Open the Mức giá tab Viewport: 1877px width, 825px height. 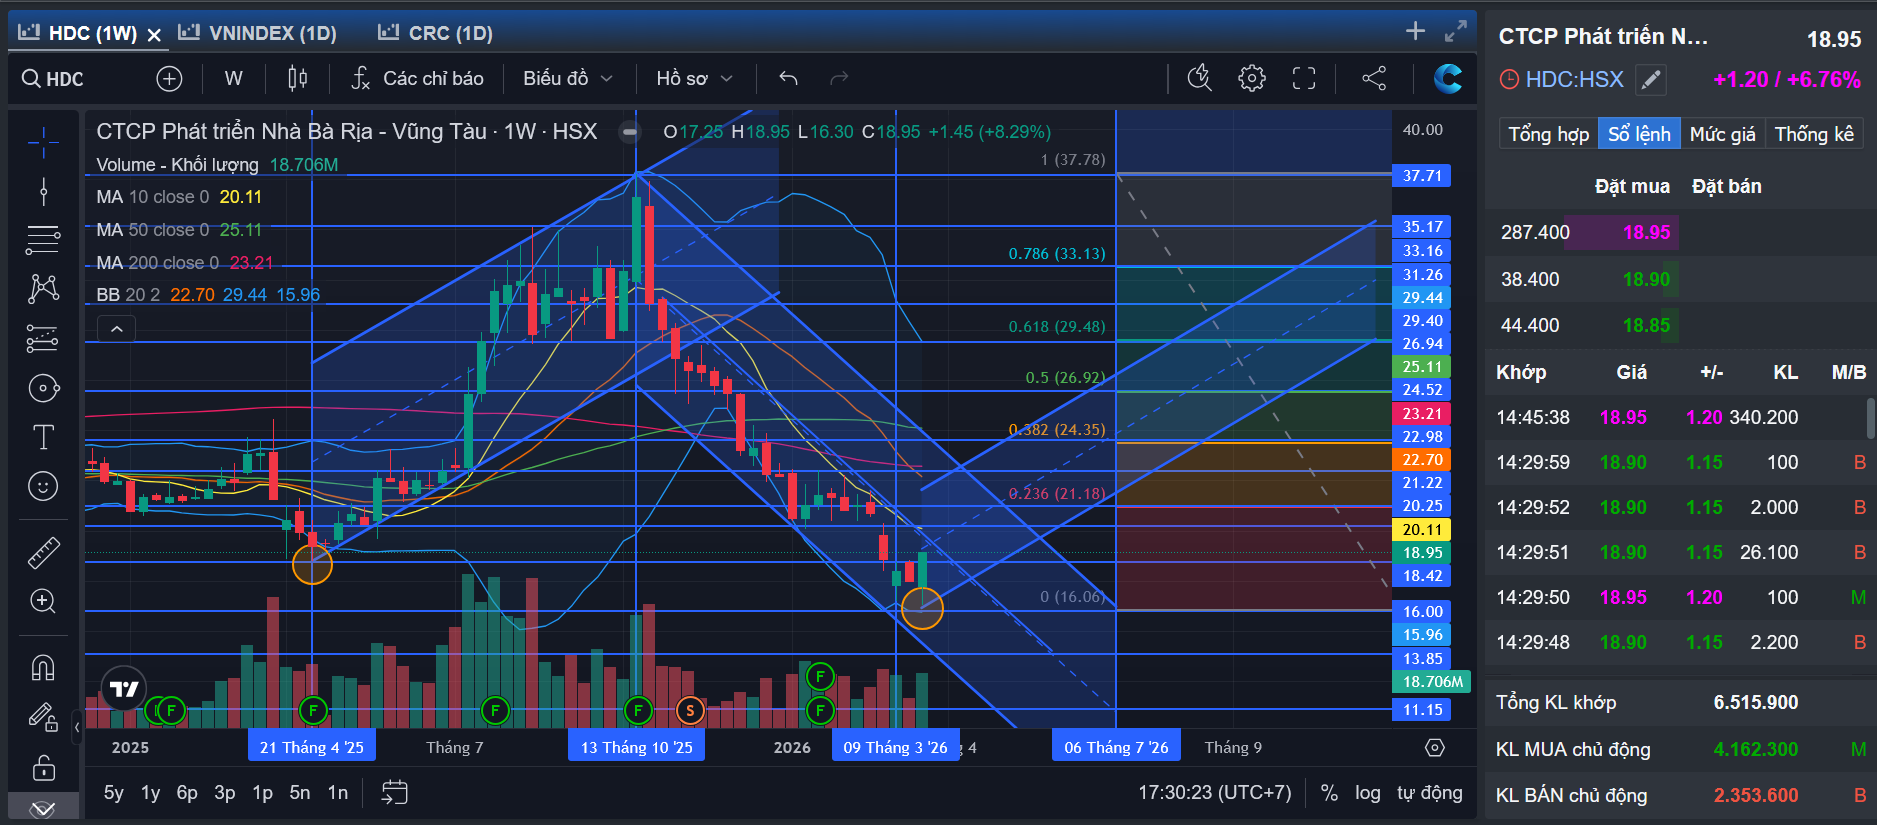coord(1722,134)
